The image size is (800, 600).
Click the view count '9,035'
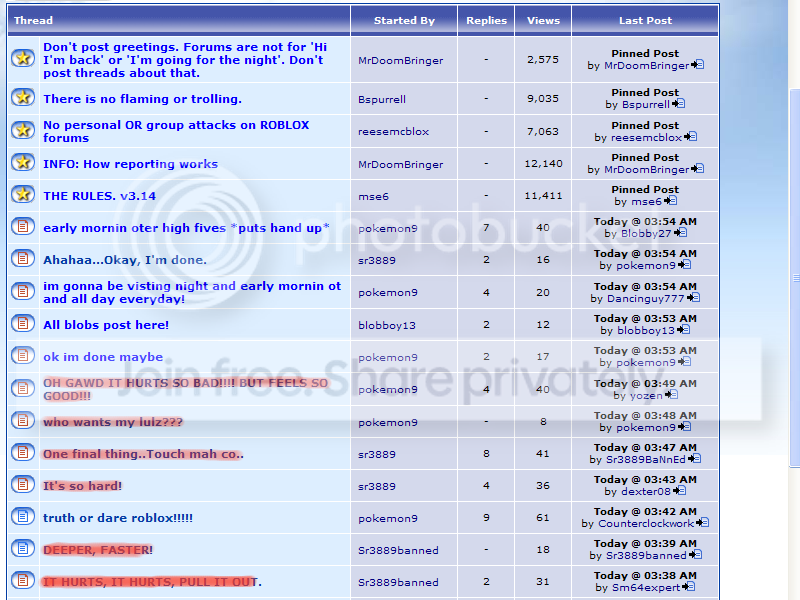(543, 98)
